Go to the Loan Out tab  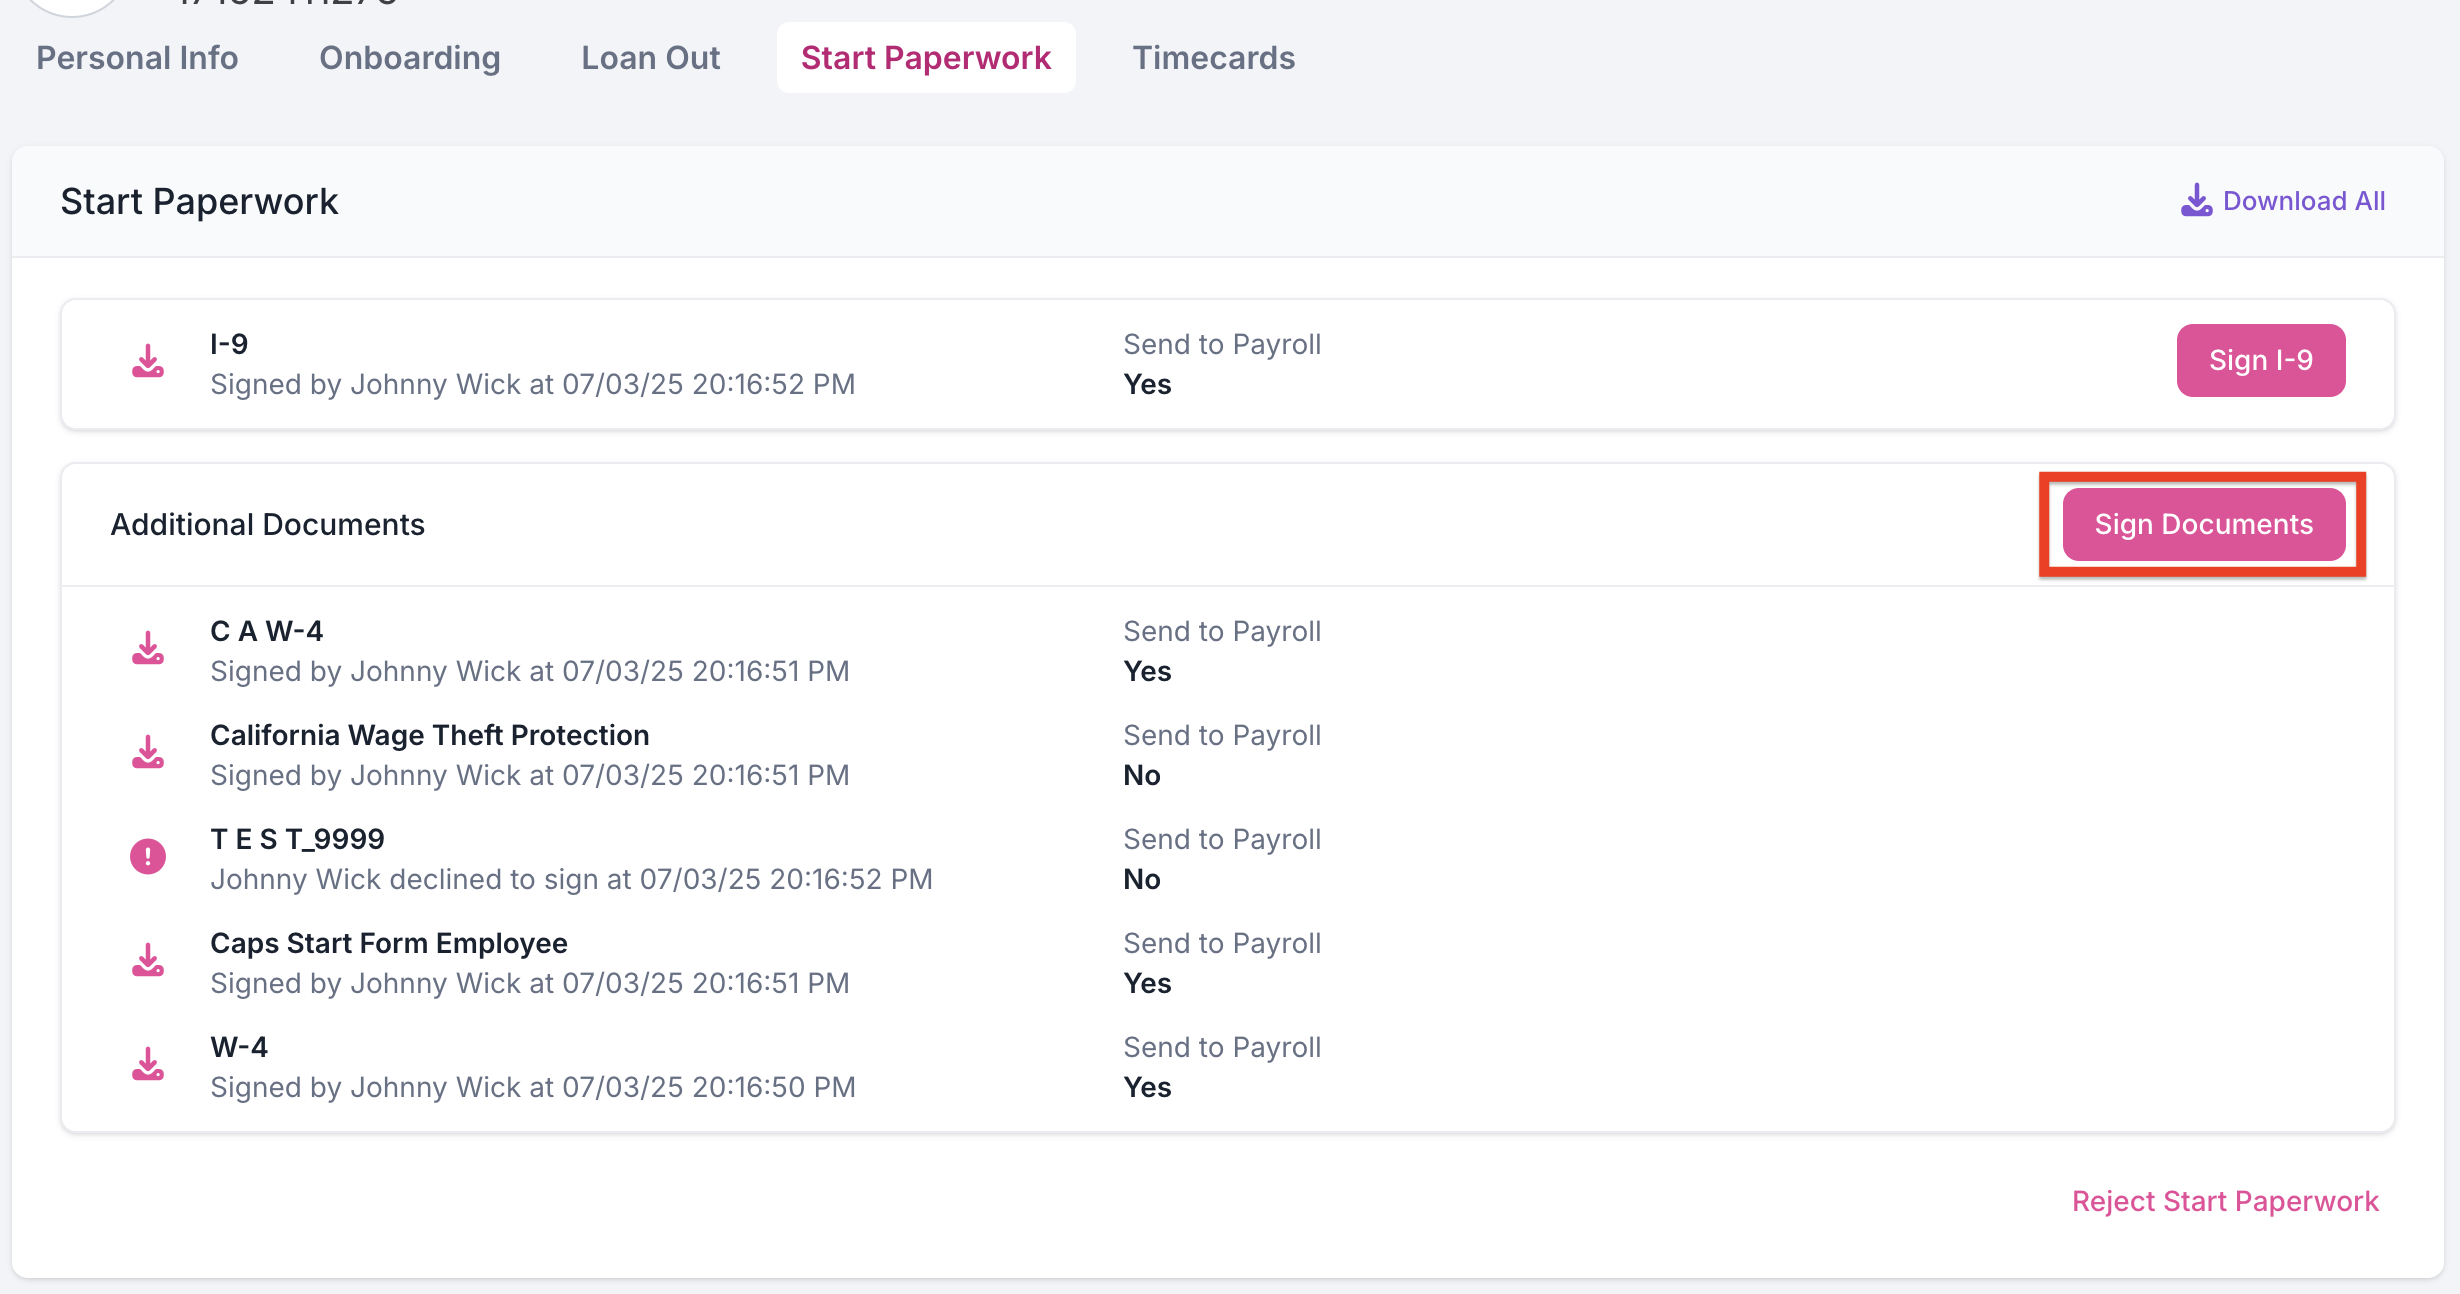click(x=651, y=58)
